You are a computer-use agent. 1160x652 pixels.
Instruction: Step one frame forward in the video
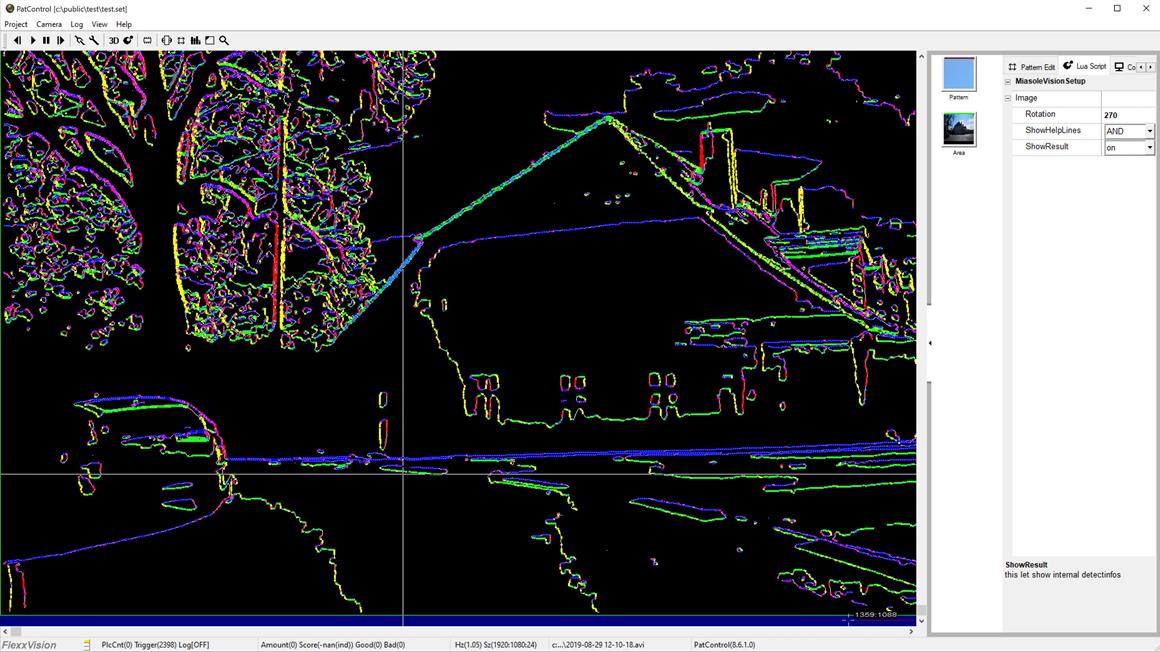61,41
